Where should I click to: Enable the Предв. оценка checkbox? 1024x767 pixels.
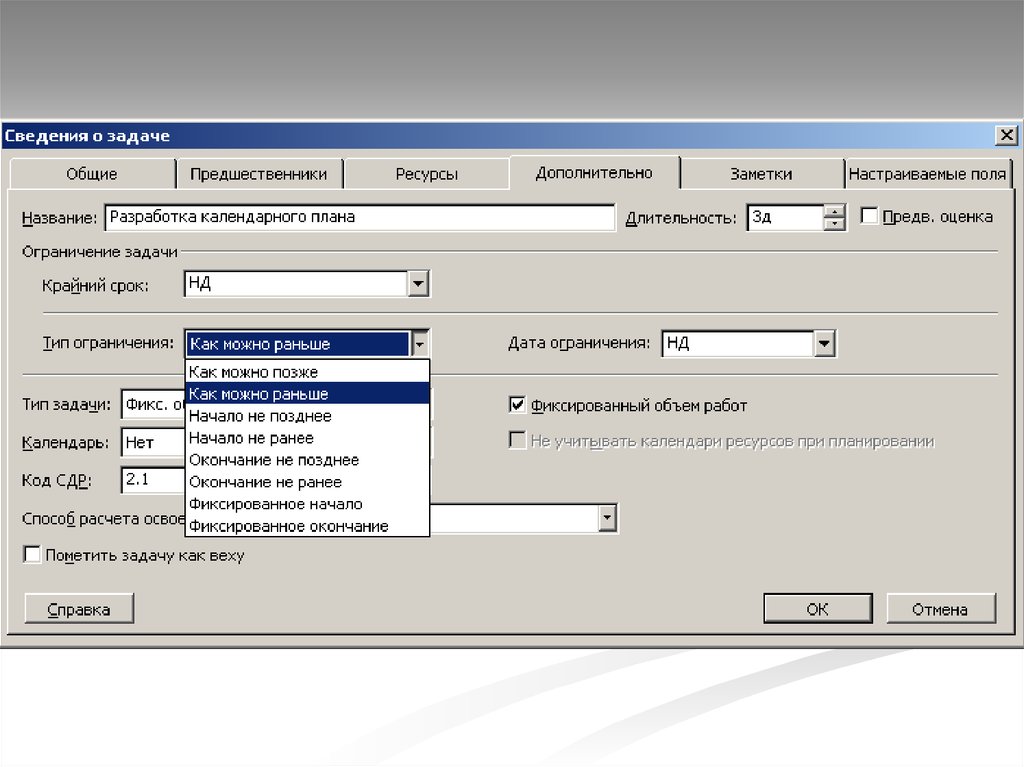tap(869, 216)
